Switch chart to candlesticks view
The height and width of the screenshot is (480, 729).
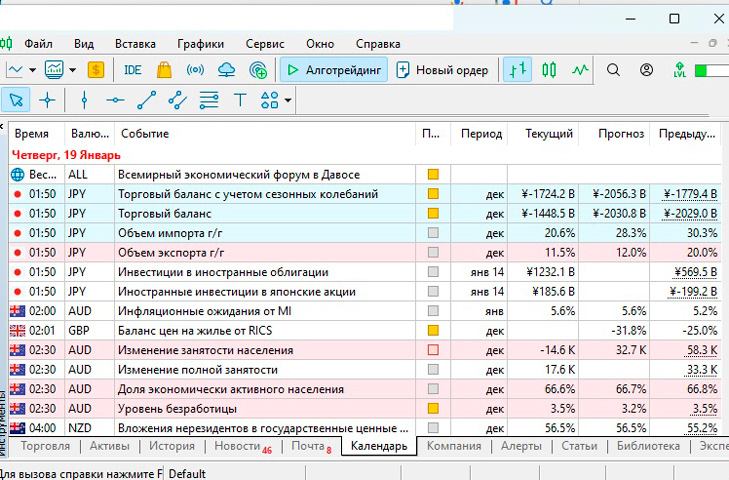[x=549, y=70]
